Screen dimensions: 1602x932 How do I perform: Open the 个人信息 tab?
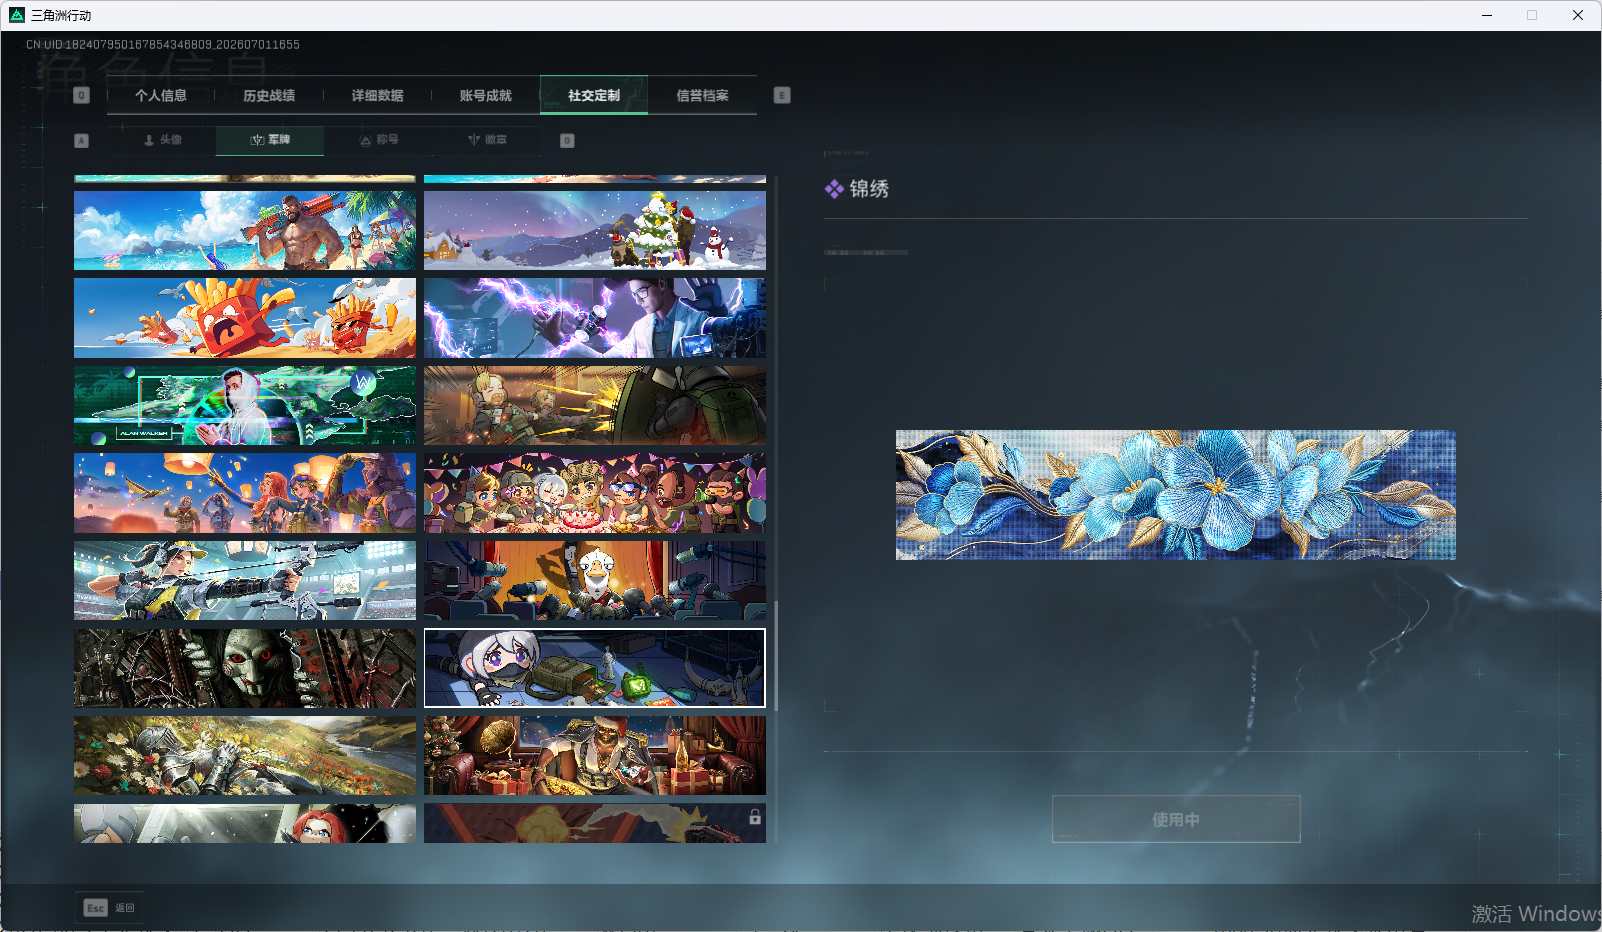pyautogui.click(x=161, y=96)
